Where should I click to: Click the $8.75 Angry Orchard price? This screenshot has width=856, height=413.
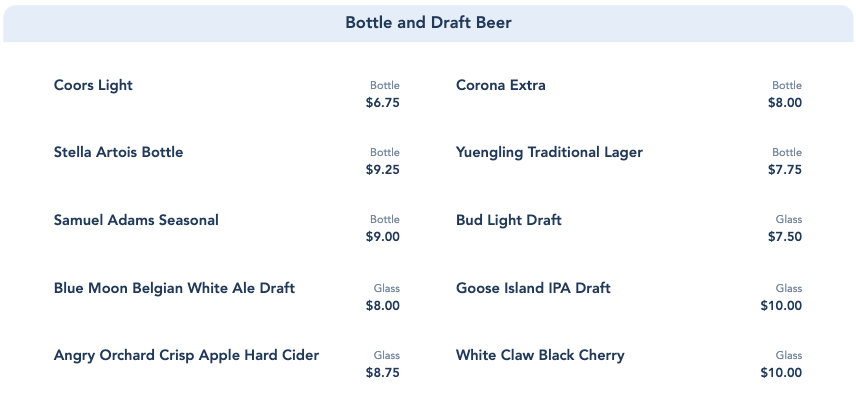[383, 373]
